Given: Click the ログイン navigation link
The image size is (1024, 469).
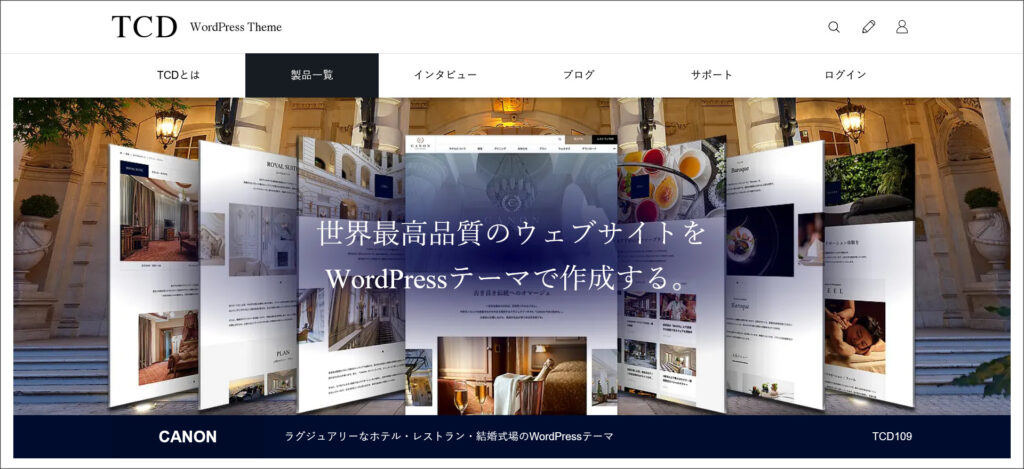Looking at the screenshot, I should 845,75.
